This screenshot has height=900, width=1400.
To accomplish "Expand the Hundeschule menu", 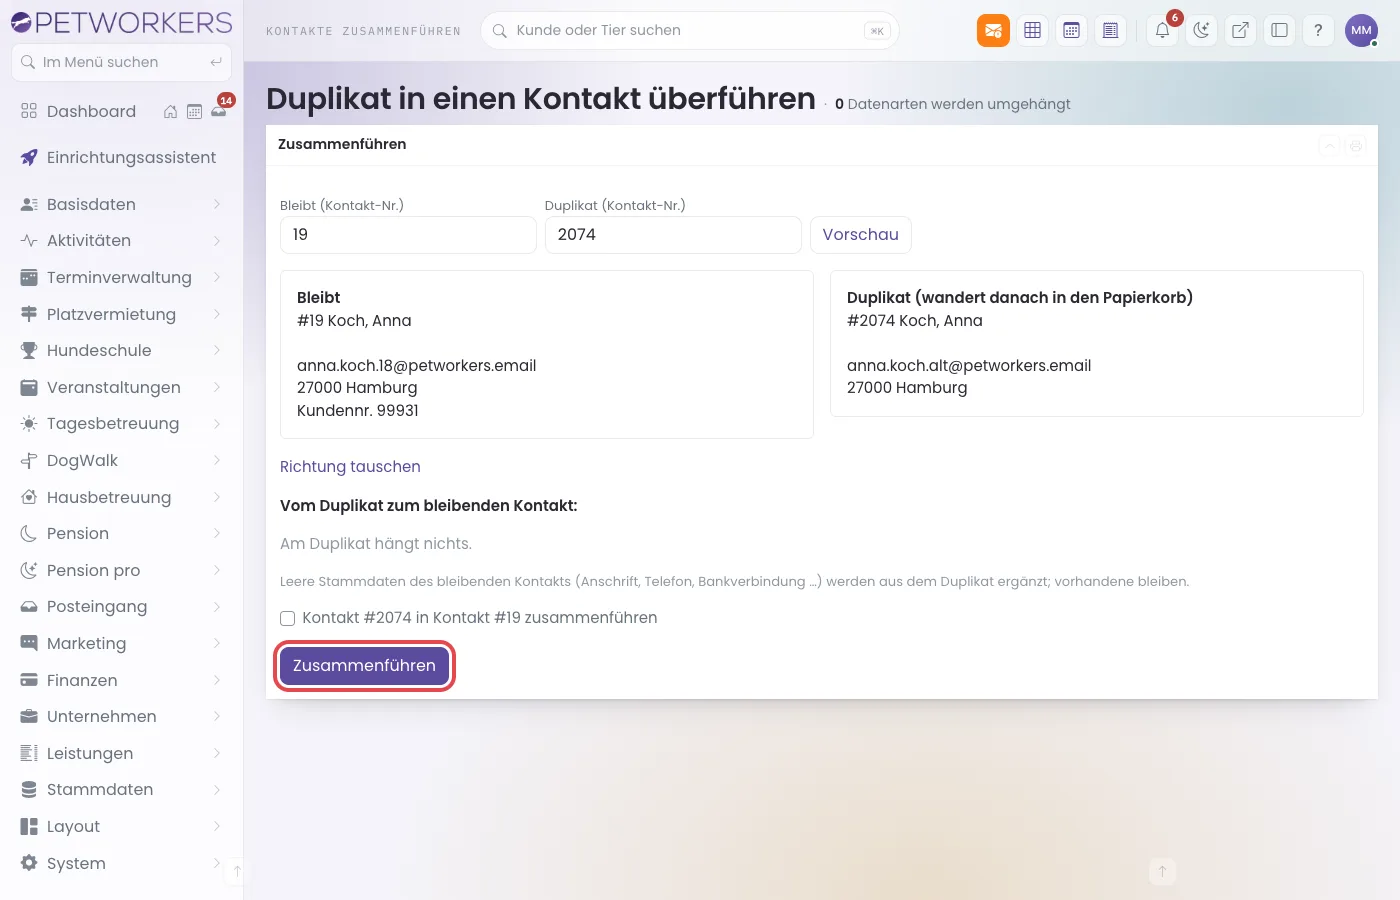I will (121, 350).
